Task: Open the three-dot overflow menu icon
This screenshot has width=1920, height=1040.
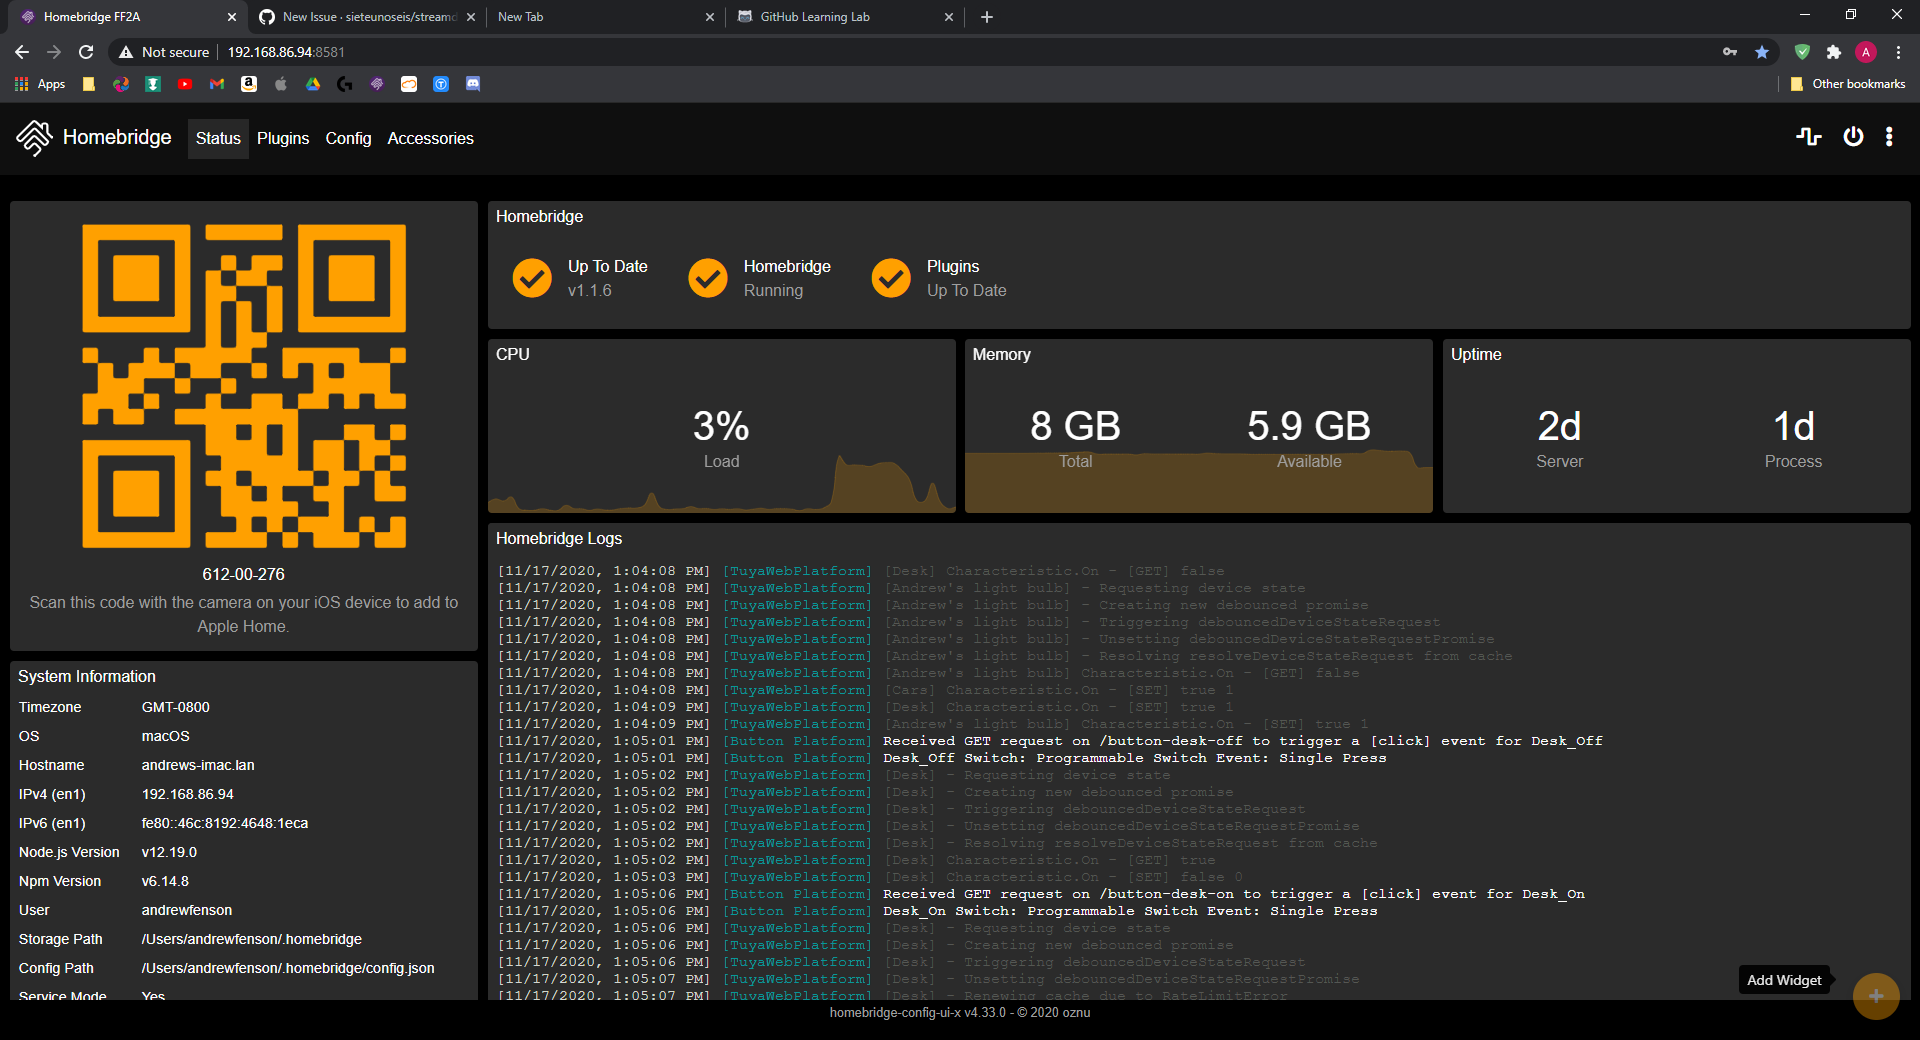Action: (x=1889, y=137)
